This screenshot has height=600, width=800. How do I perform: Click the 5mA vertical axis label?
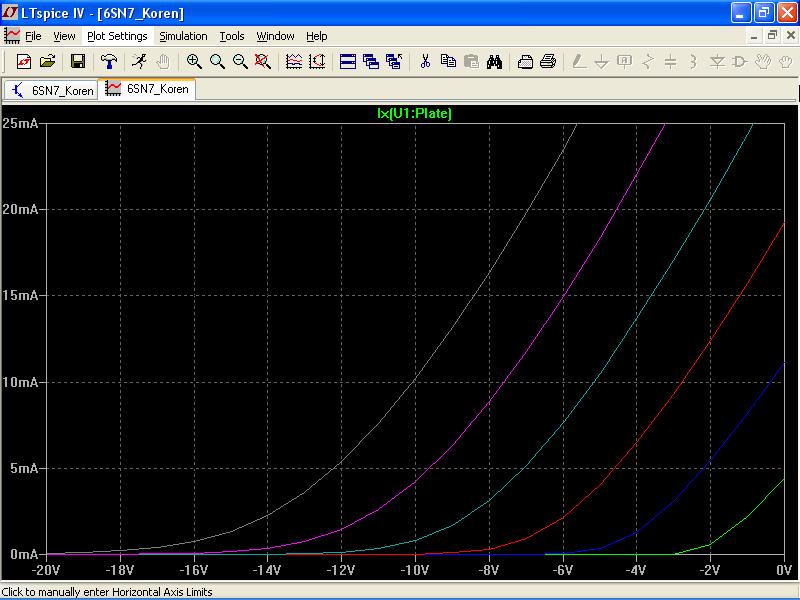click(24, 468)
